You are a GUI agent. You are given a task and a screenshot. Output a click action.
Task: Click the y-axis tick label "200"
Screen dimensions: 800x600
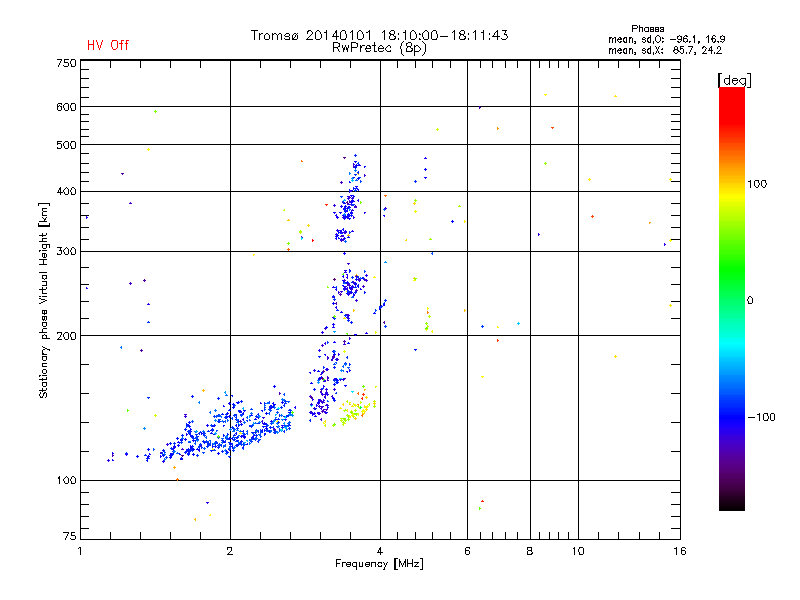coord(66,336)
